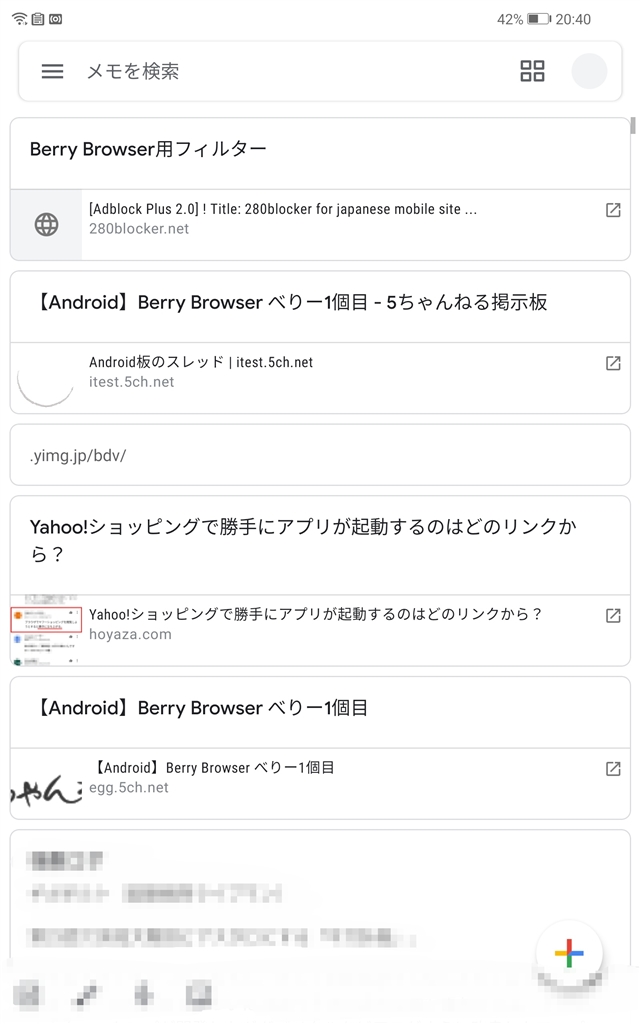Switch notes to grid view

(x=532, y=71)
